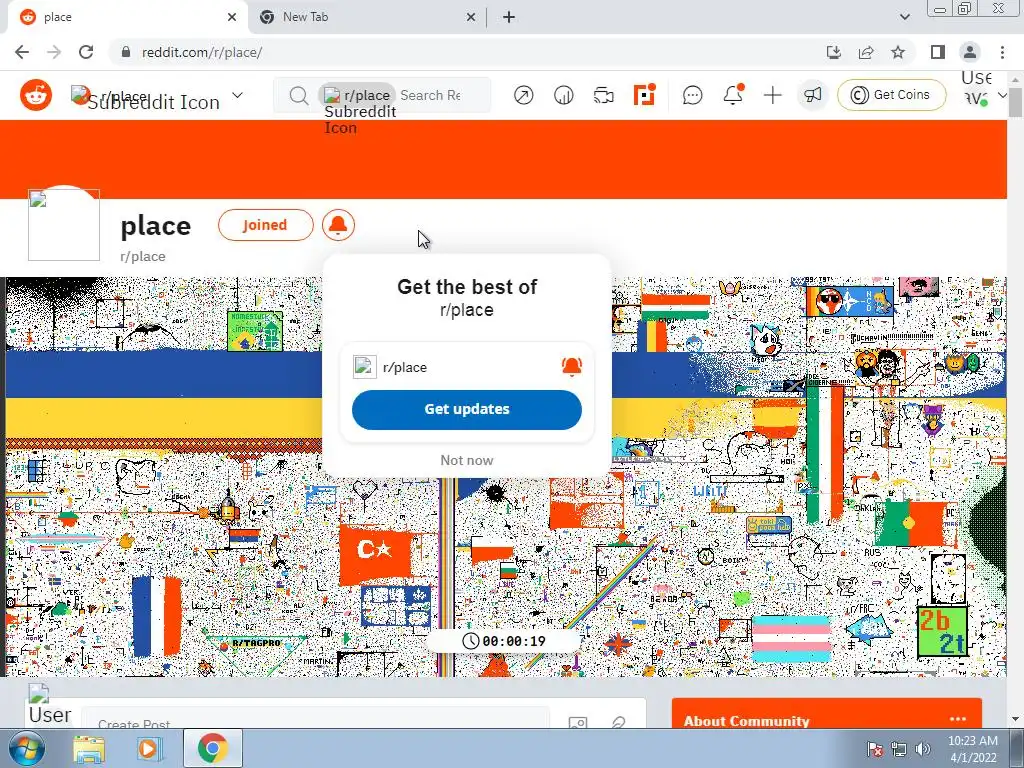This screenshot has height=768, width=1024.
Task: Open the Windows Start menu
Action: pyautogui.click(x=25, y=748)
